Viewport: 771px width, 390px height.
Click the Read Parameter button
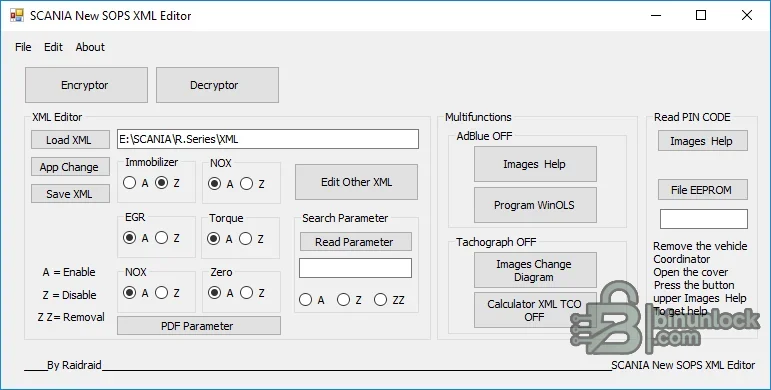click(356, 242)
